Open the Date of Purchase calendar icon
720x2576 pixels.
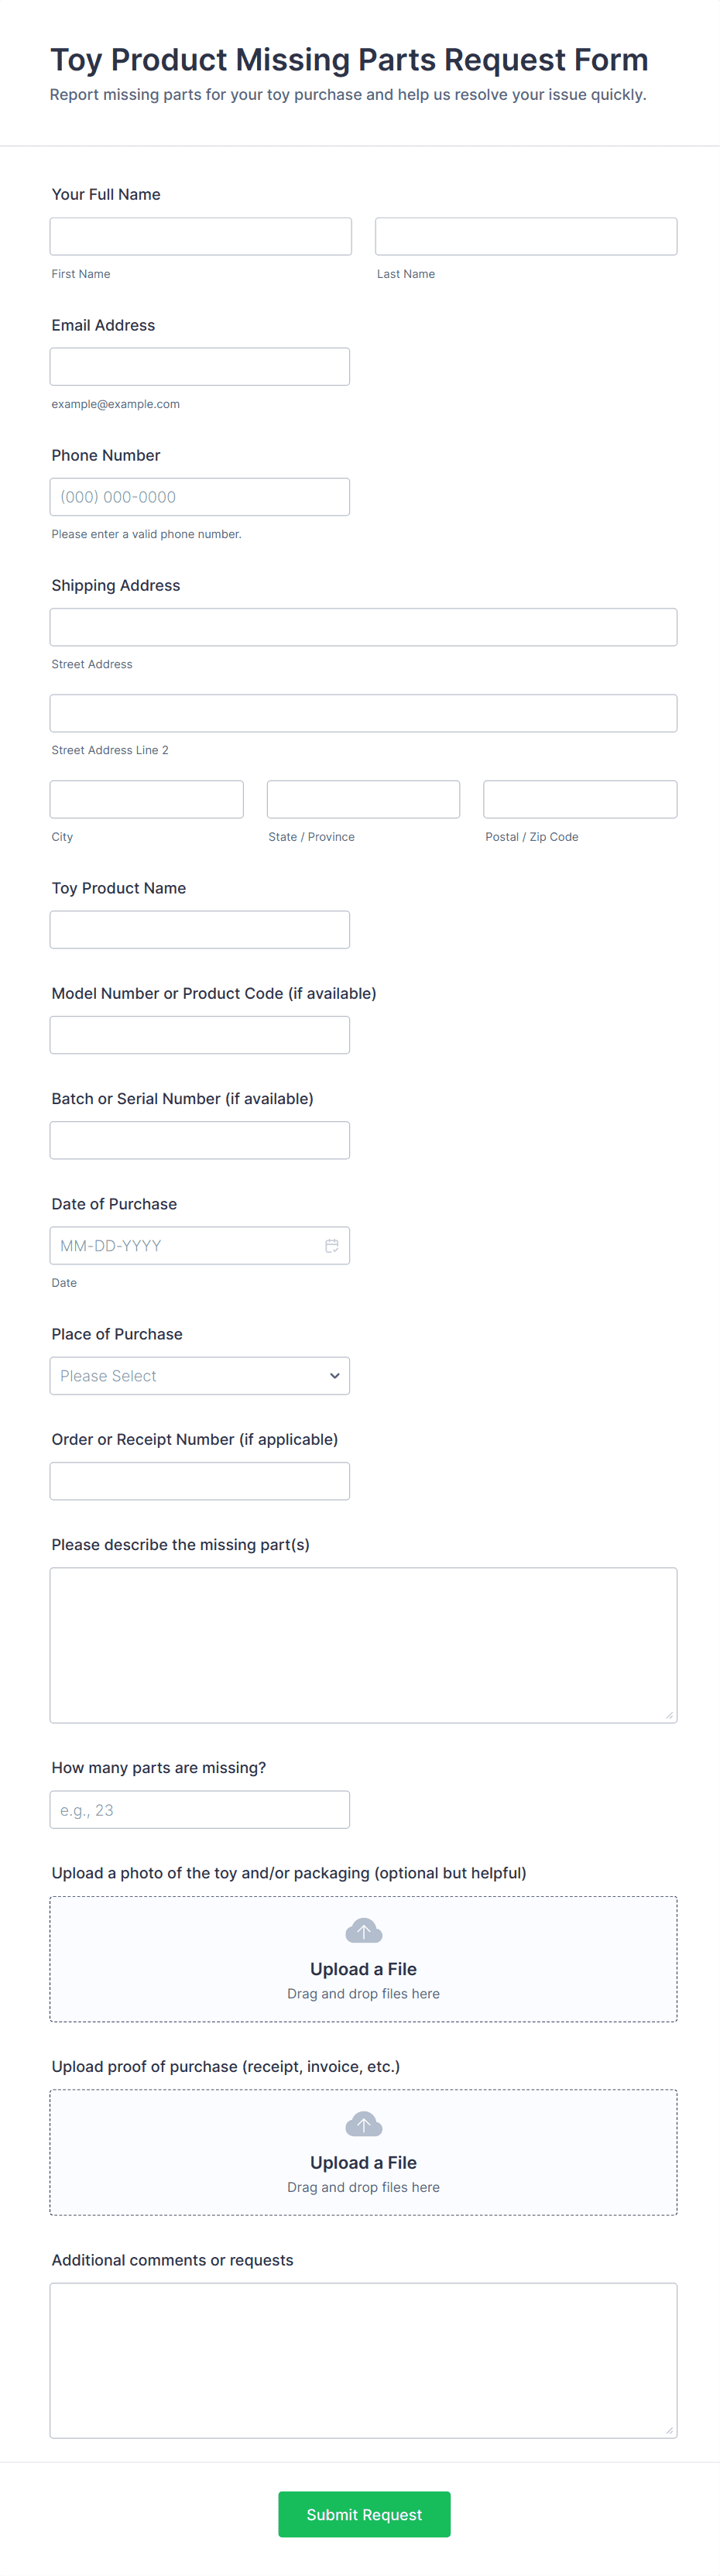[x=331, y=1245]
